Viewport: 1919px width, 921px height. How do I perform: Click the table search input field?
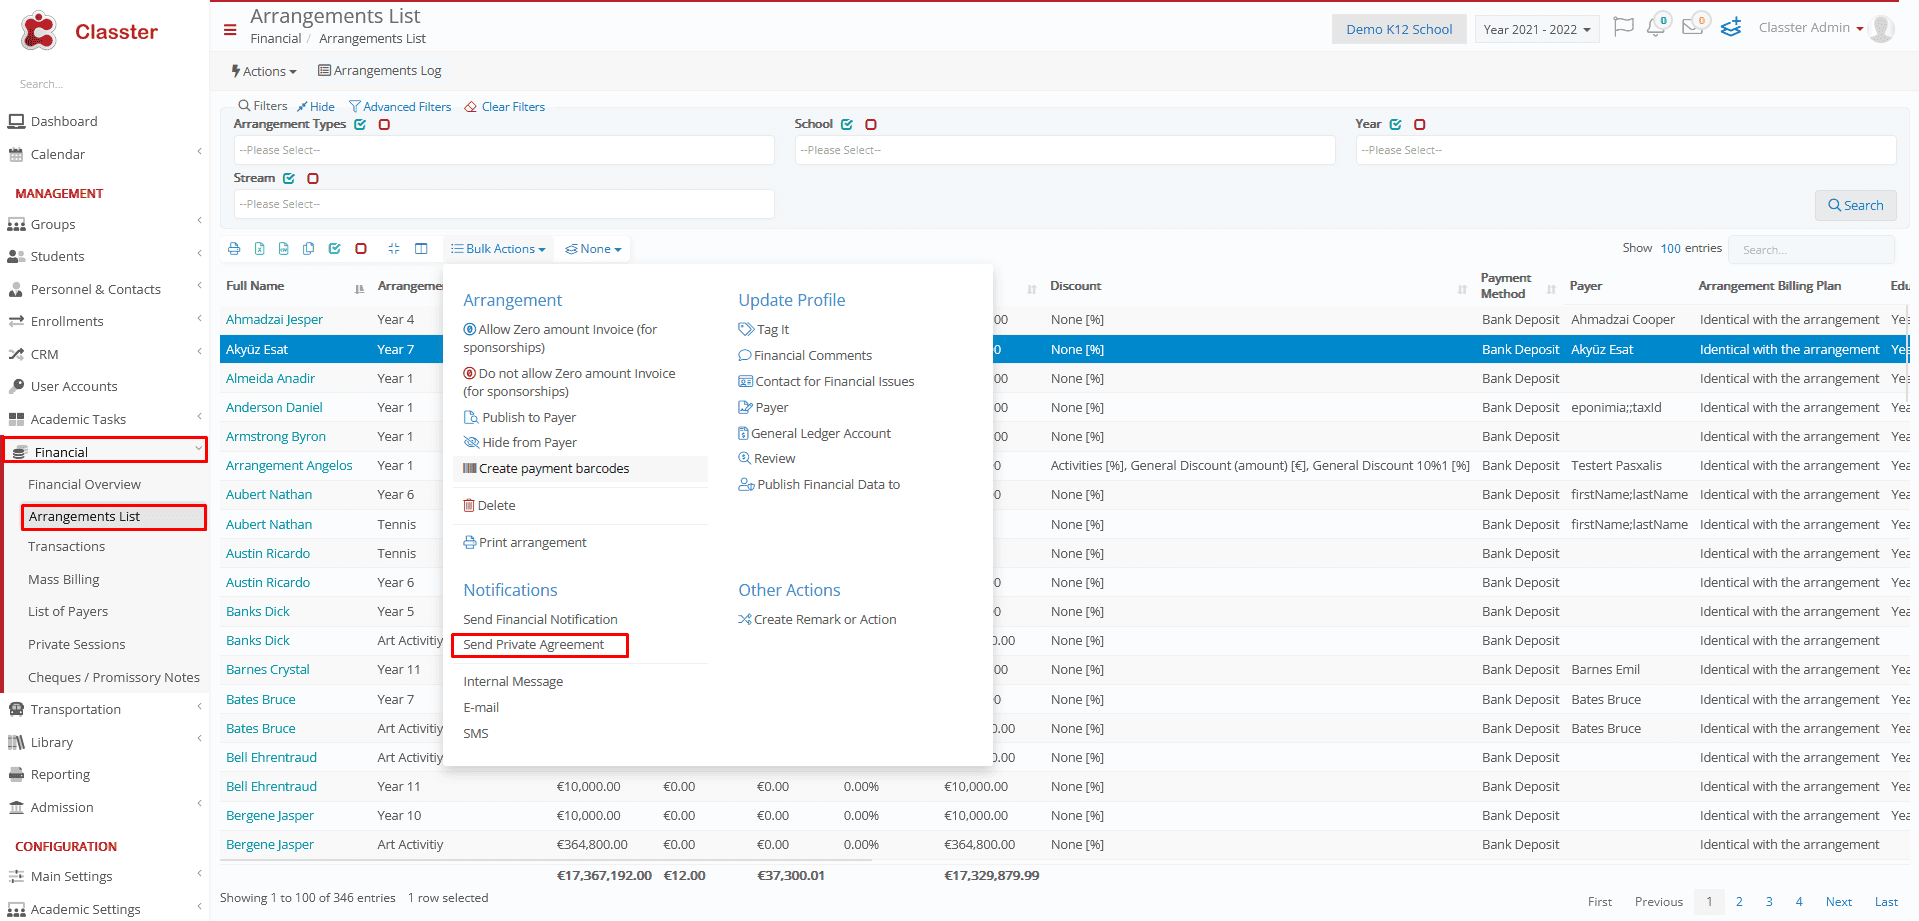click(1811, 249)
